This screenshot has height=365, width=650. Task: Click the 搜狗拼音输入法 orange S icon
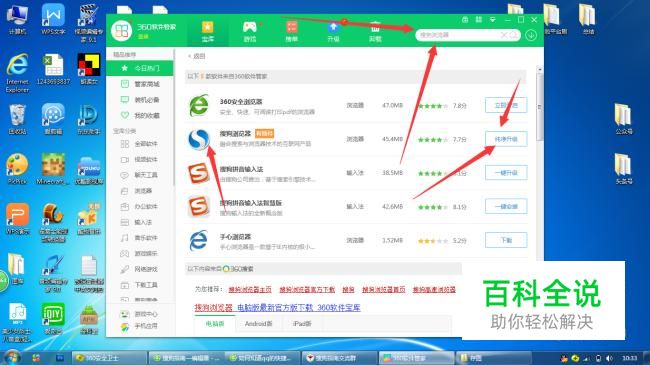[199, 173]
